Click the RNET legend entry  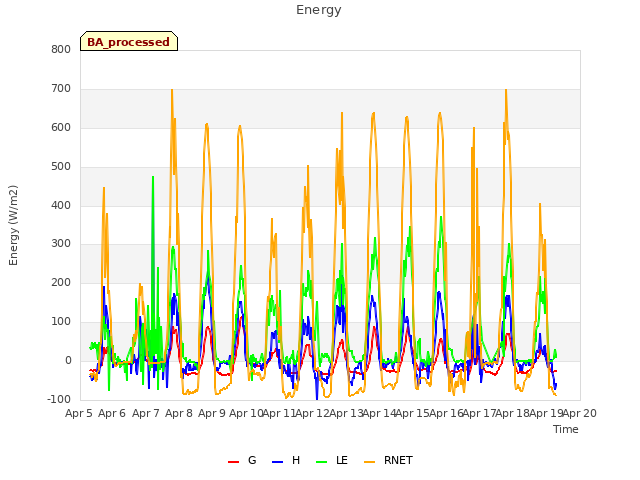pyautogui.click(x=388, y=460)
